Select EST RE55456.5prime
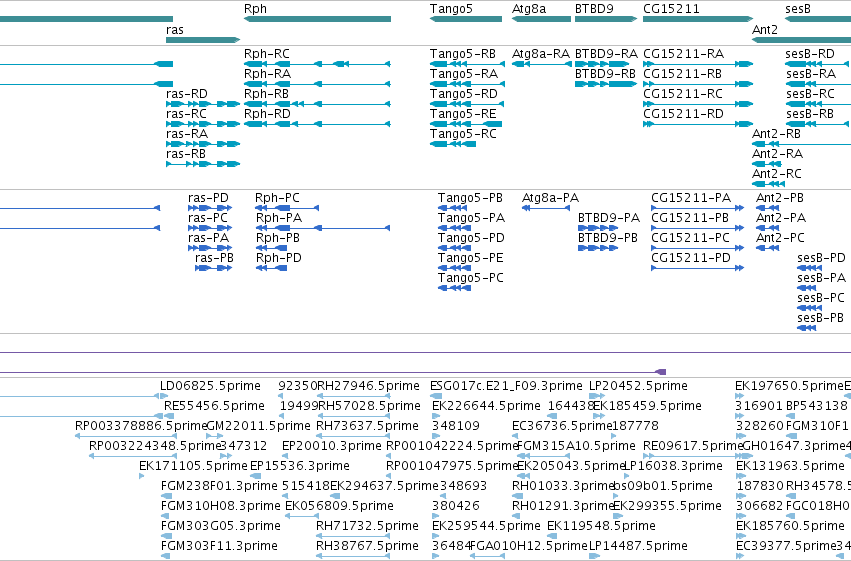Viewport: 851px width, 561px height. 214,406
